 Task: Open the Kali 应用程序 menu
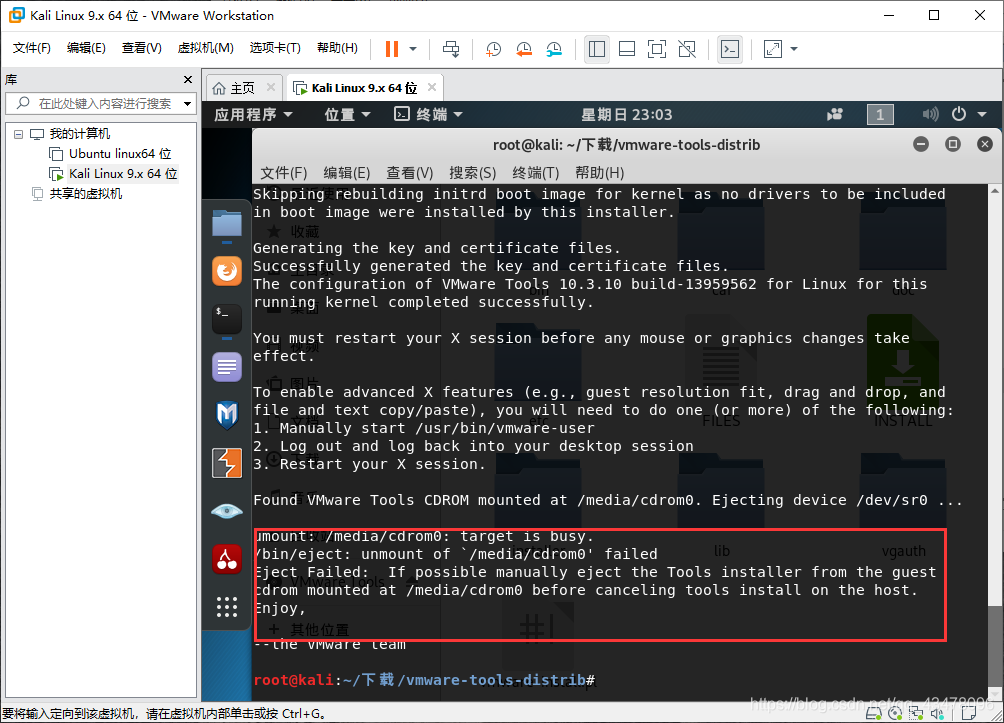[253, 115]
